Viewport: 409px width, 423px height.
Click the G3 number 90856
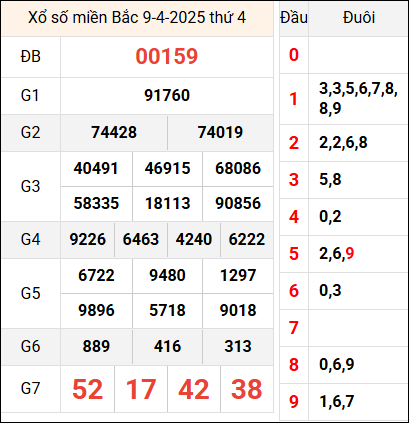click(x=238, y=203)
